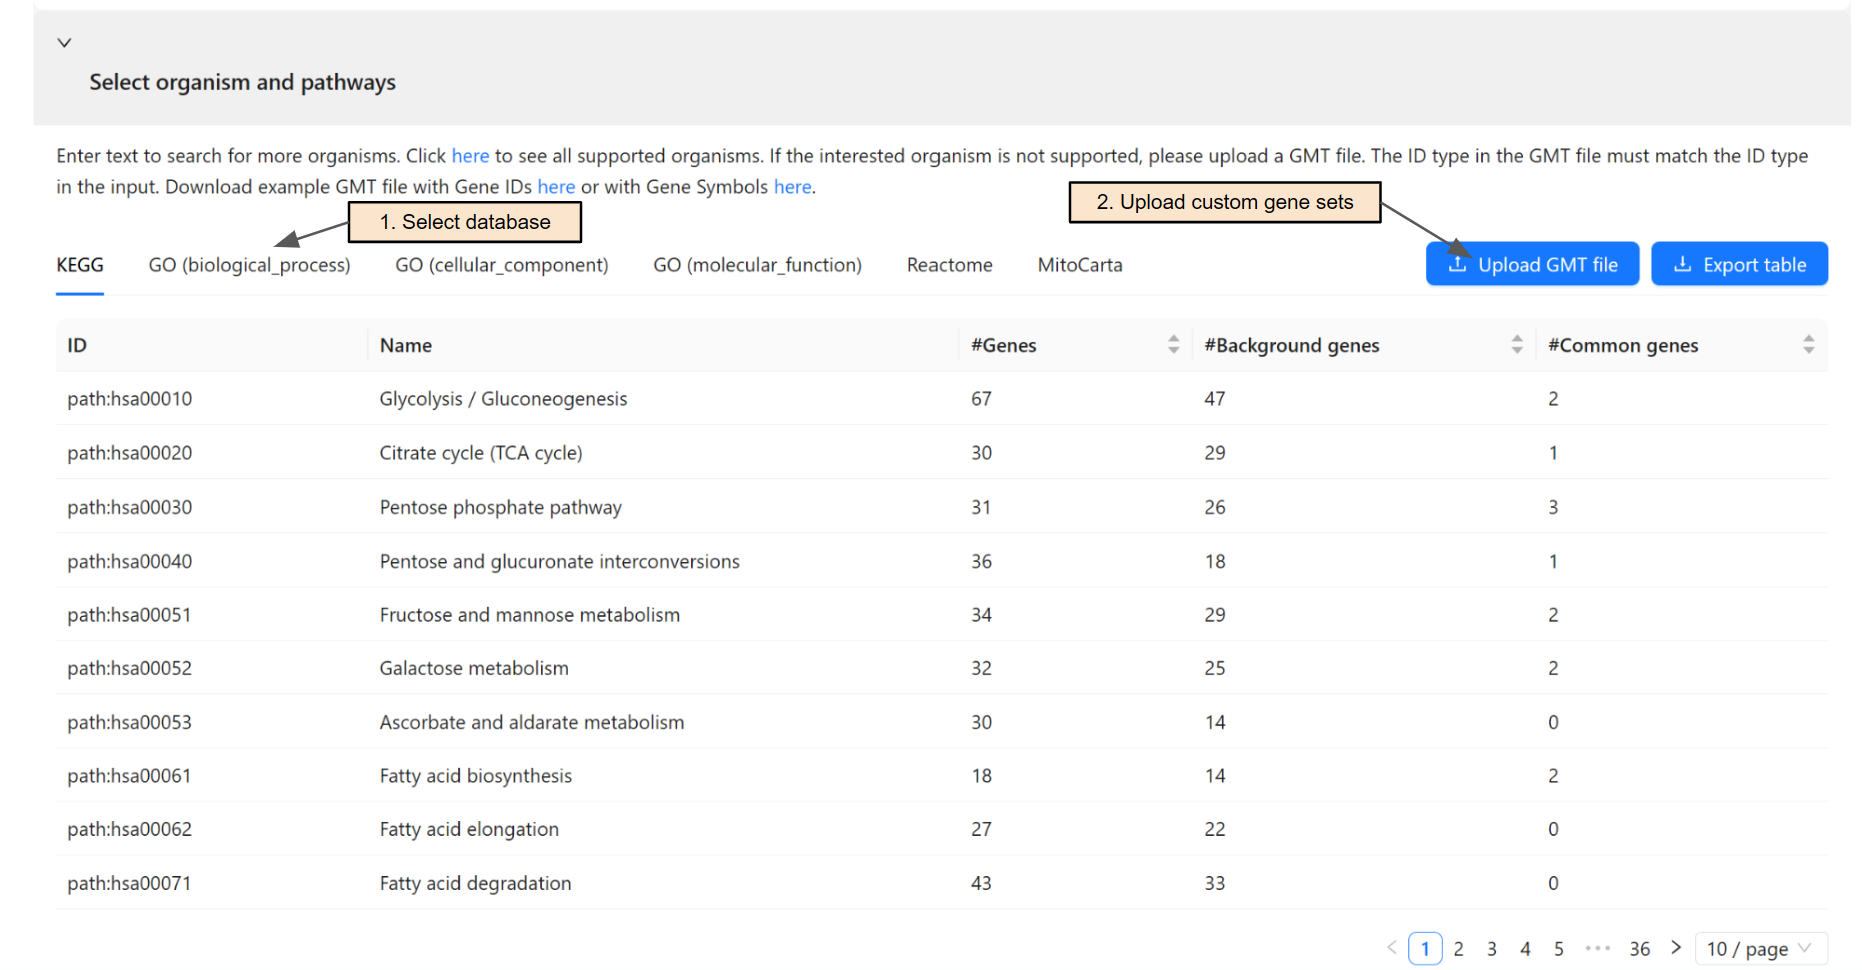Go to next page arrow
Viewport: 1862px width, 970px height.
tap(1676, 948)
